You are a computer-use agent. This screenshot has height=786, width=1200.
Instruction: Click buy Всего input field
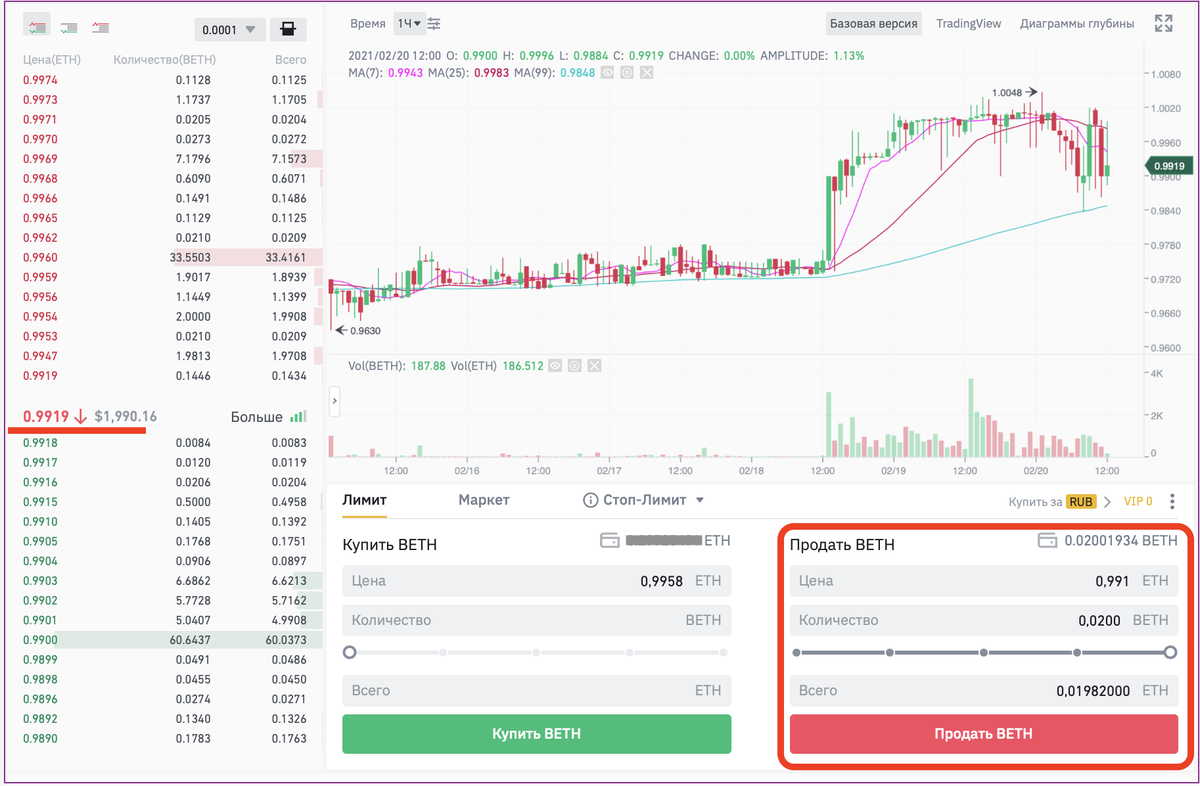pos(536,690)
